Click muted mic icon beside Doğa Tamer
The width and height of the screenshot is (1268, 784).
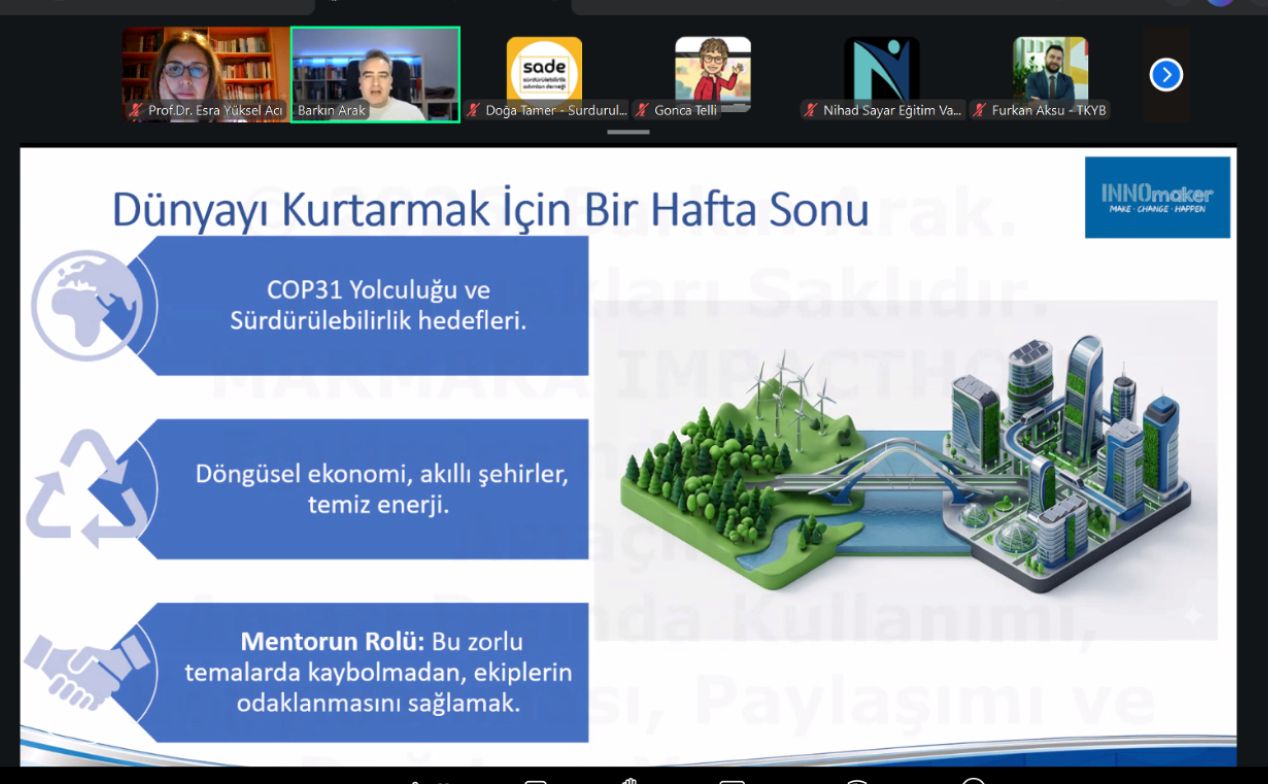pyautogui.click(x=473, y=111)
